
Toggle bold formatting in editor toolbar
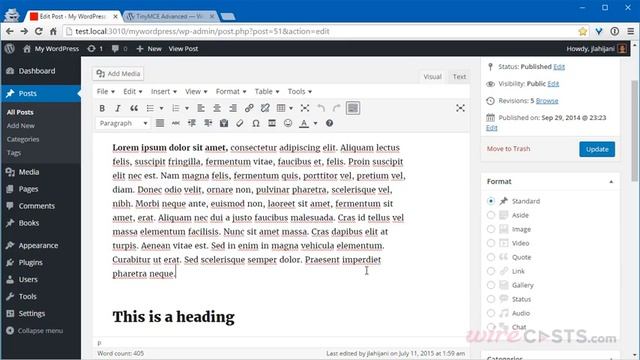102,108
